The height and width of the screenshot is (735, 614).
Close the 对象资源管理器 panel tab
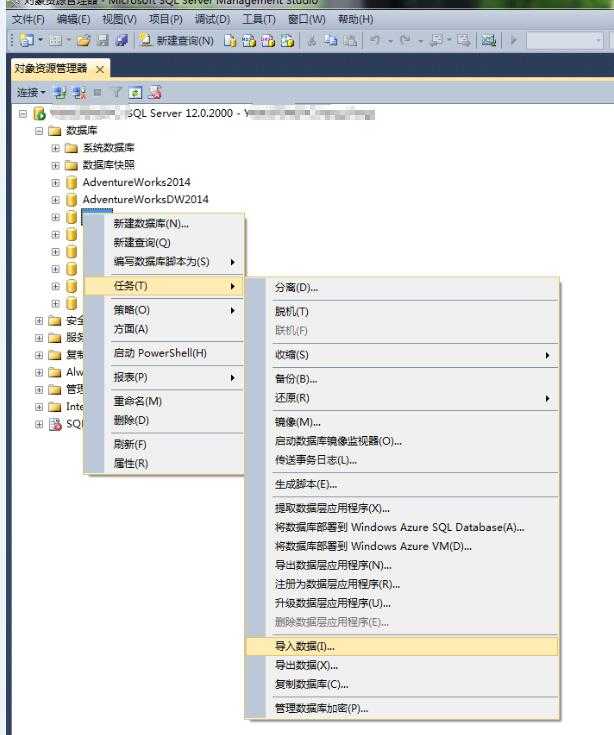click(x=100, y=69)
